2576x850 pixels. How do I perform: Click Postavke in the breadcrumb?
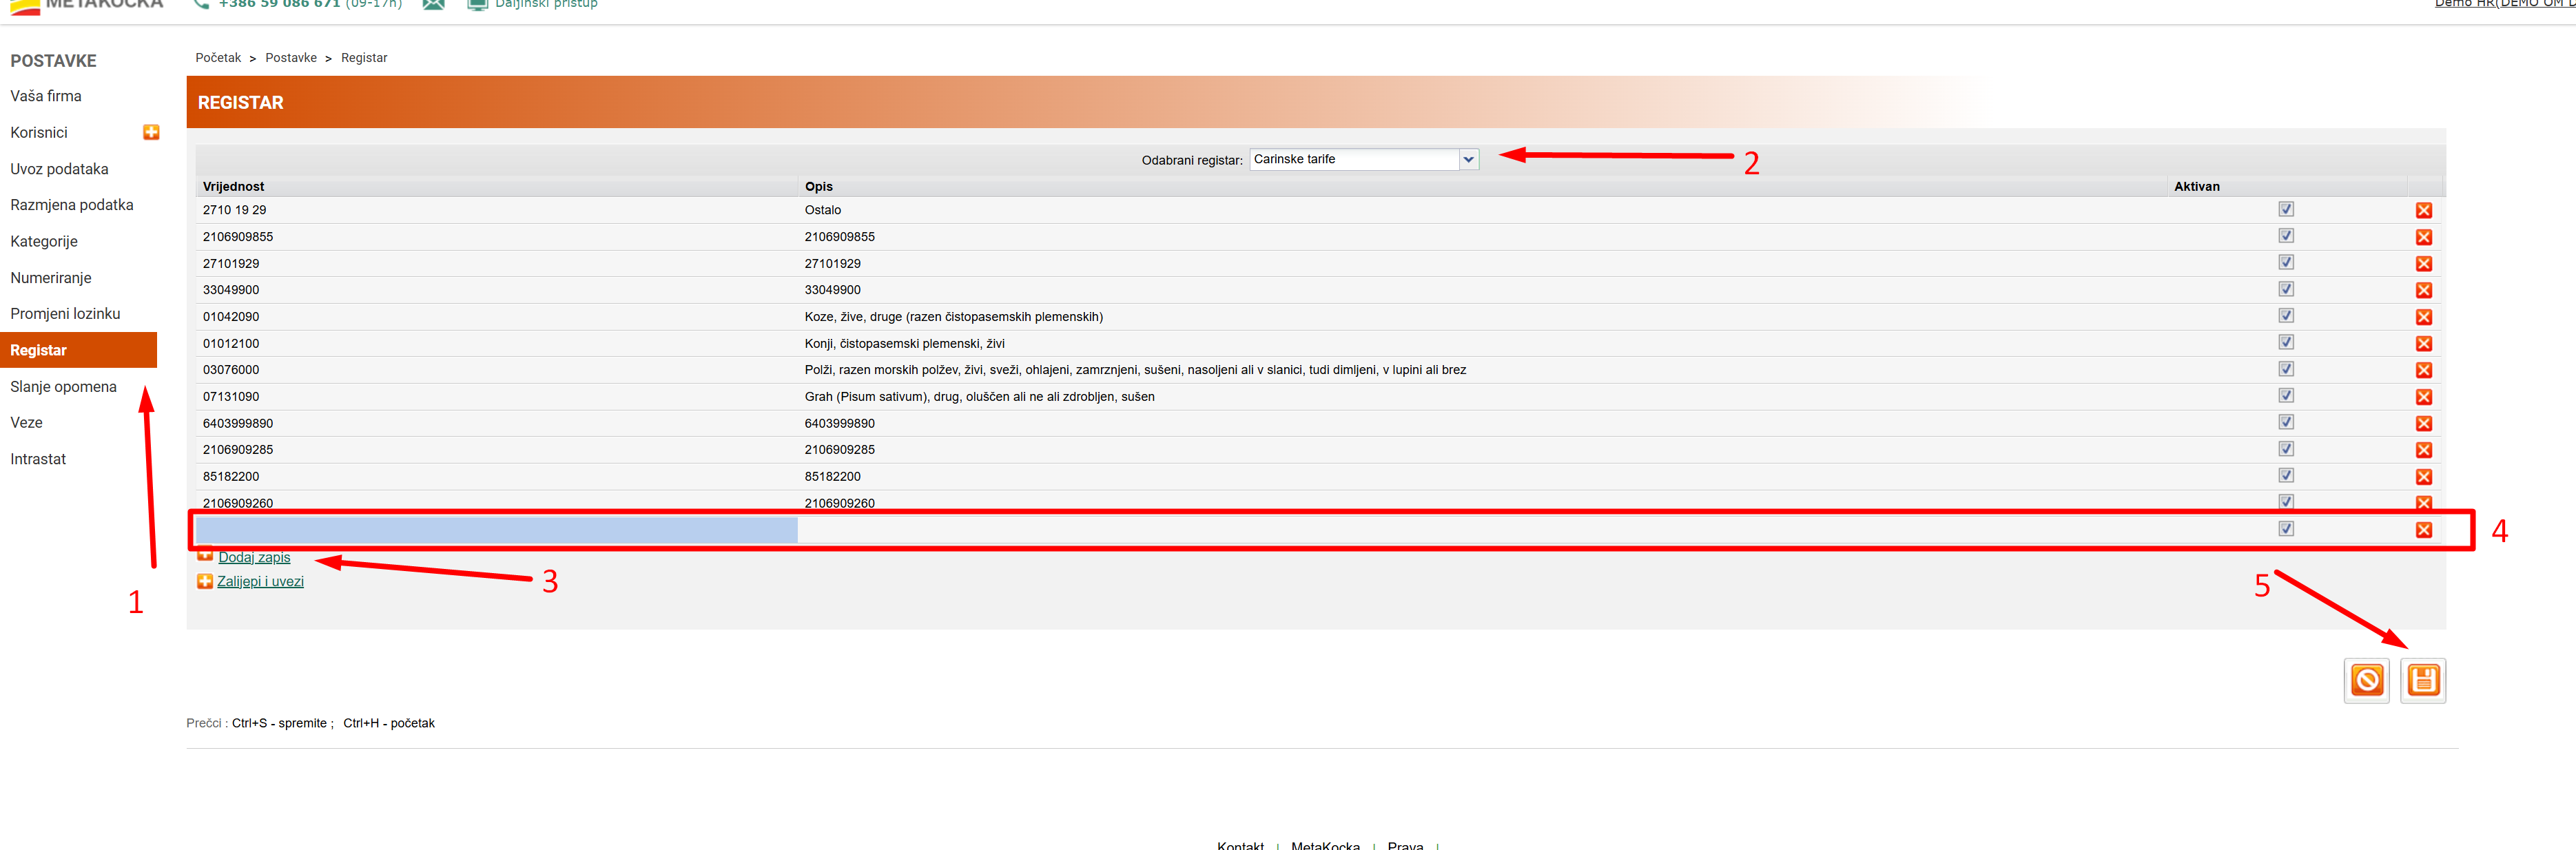[x=291, y=58]
